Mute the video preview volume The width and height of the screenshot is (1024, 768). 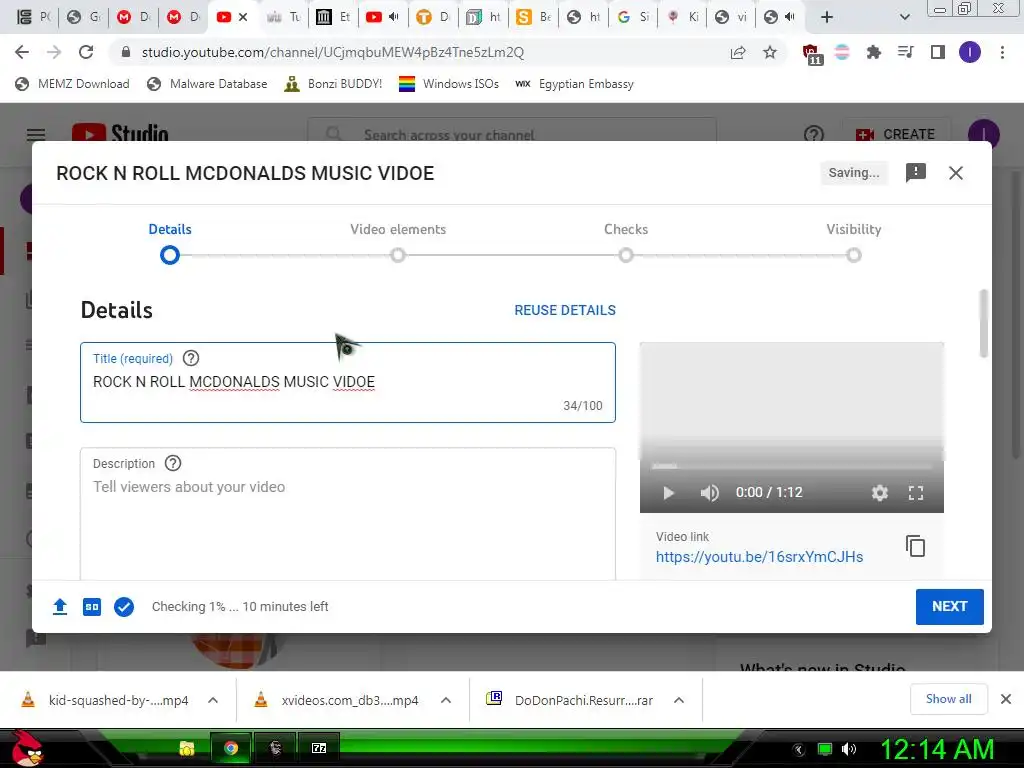pos(709,492)
